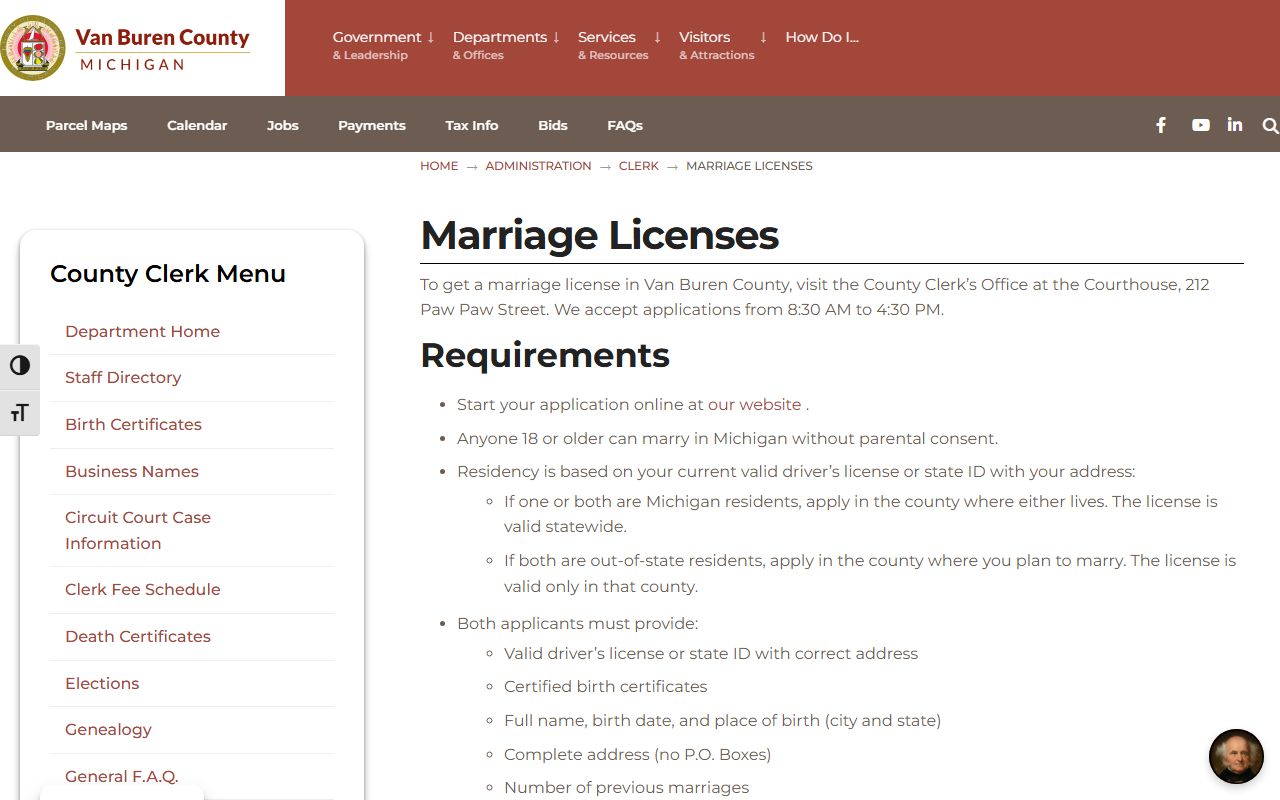This screenshot has width=1280, height=800.
Task: Click the Marriage Licenses heading
Action: pyautogui.click(x=599, y=236)
